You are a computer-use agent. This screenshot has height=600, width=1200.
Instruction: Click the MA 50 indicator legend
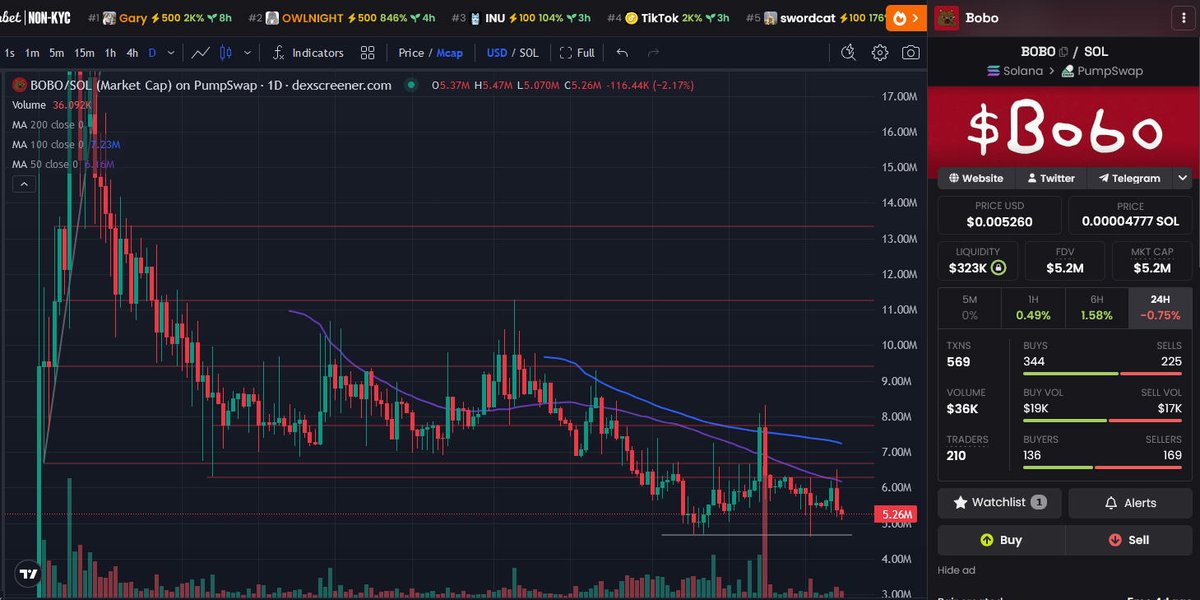coord(63,164)
